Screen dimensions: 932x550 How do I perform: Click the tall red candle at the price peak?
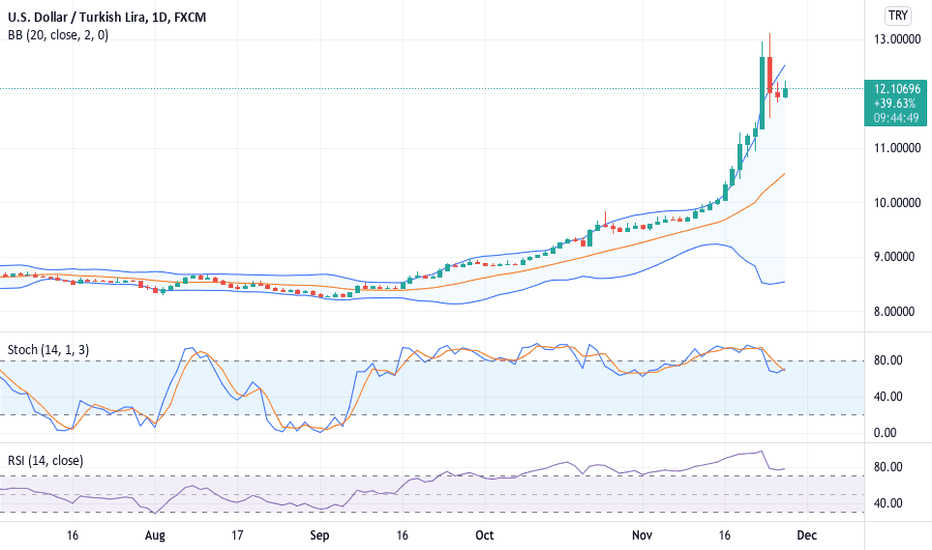(x=770, y=75)
